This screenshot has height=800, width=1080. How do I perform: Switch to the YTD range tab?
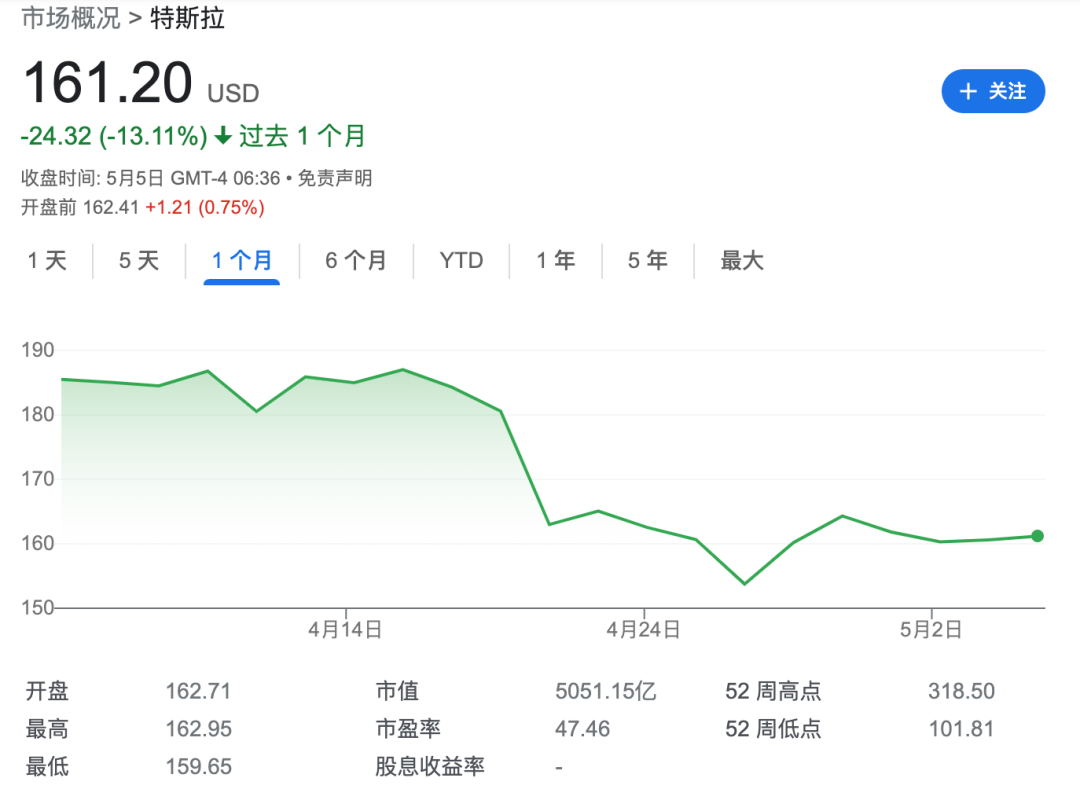[461, 260]
